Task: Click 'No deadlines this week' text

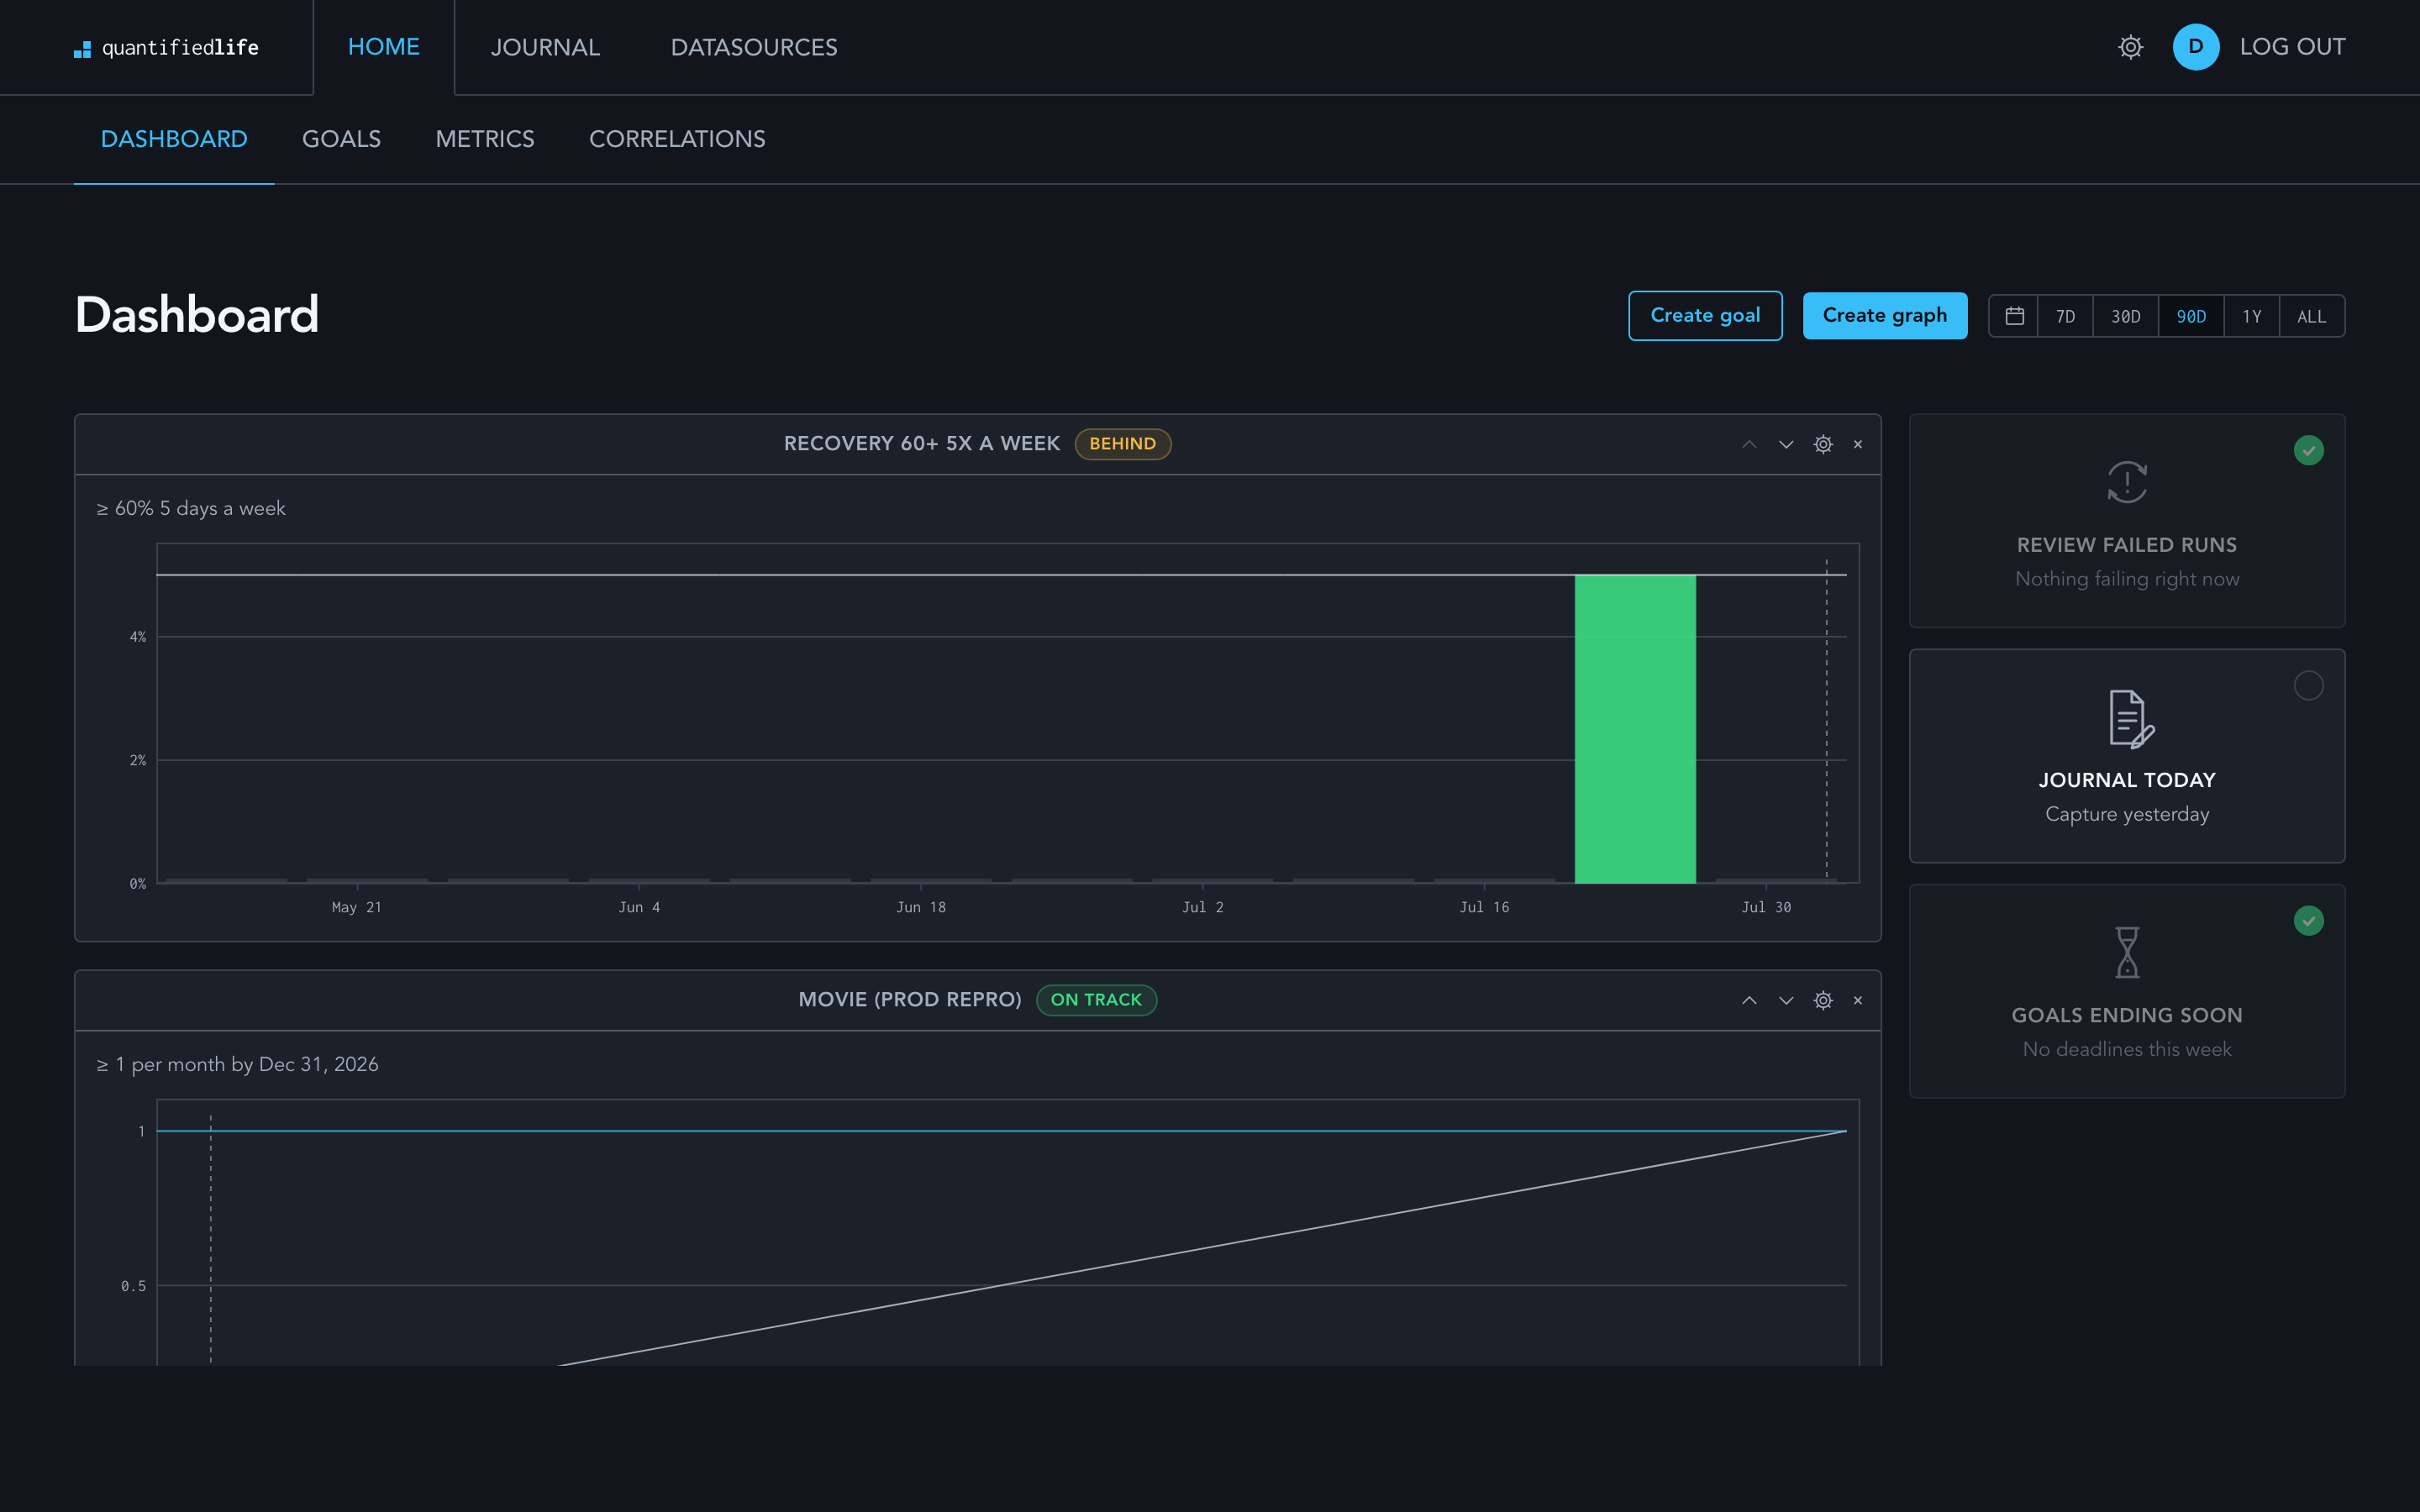Action: click(2127, 1049)
